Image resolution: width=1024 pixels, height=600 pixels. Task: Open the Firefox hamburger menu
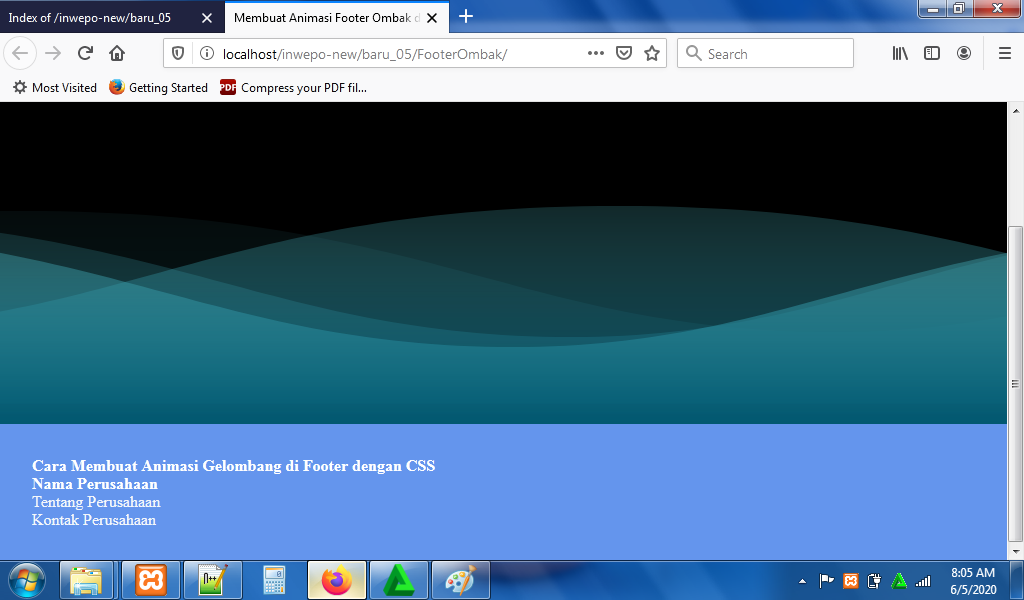click(1005, 54)
